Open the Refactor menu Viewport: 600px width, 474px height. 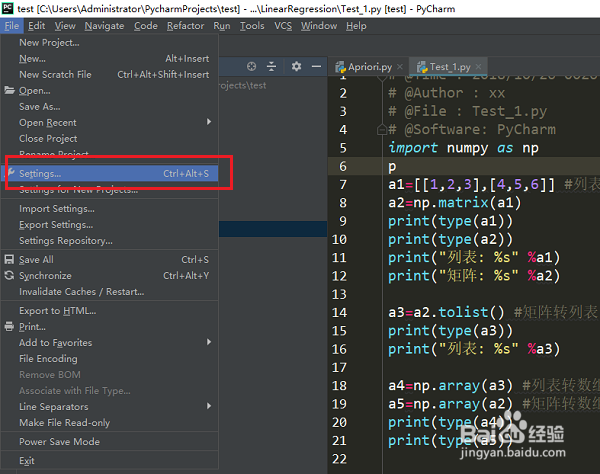point(185,26)
